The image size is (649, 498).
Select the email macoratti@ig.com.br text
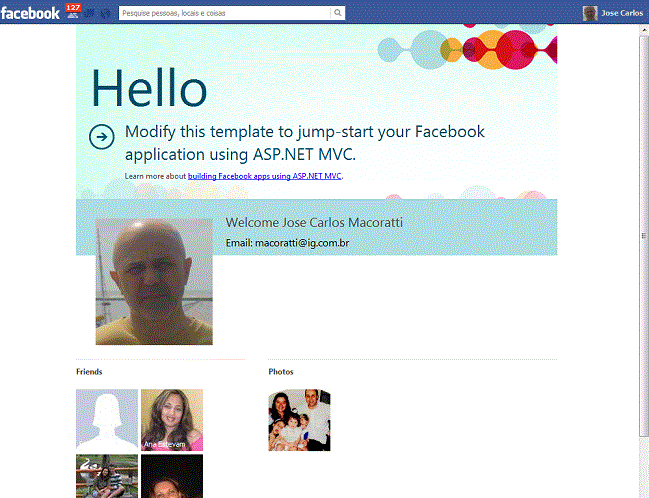(302, 243)
